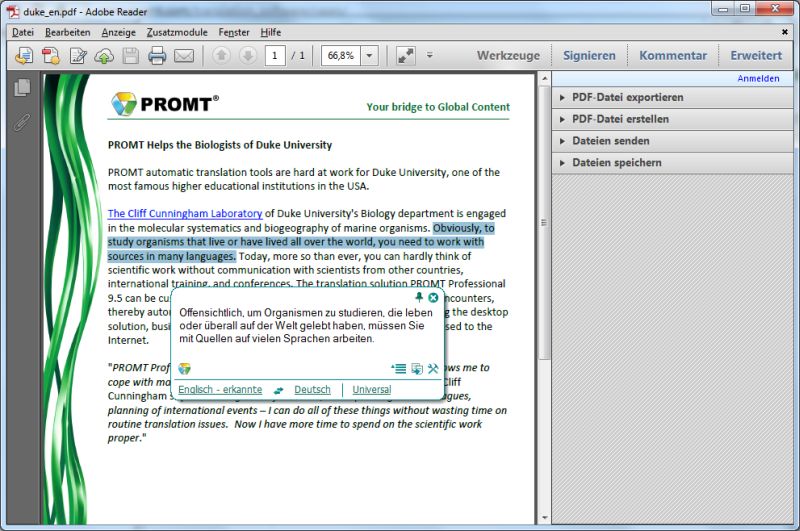
Task: Click the 'Your bridge to Global Content' text
Action: click(x=438, y=107)
